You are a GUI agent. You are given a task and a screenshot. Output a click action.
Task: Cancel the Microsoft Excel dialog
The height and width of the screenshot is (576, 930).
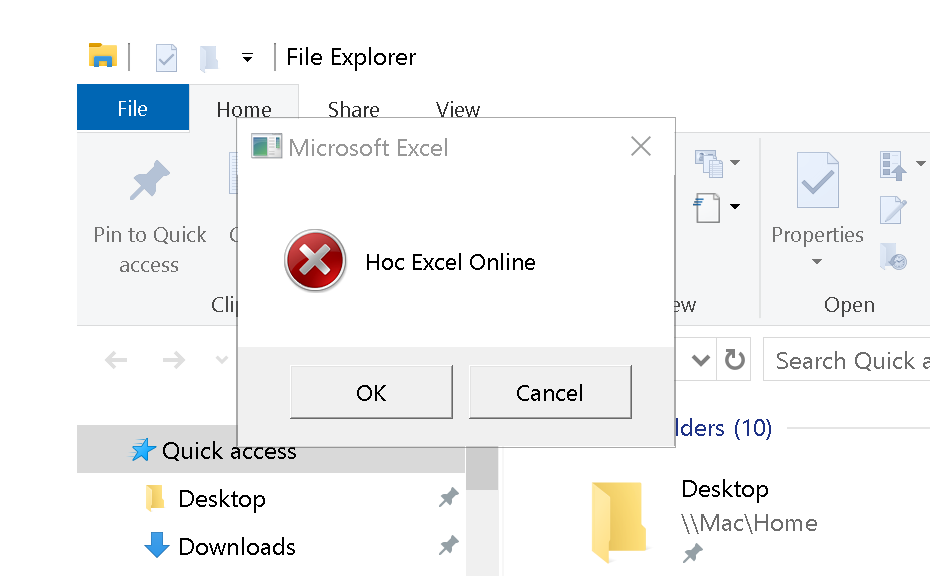pos(550,392)
